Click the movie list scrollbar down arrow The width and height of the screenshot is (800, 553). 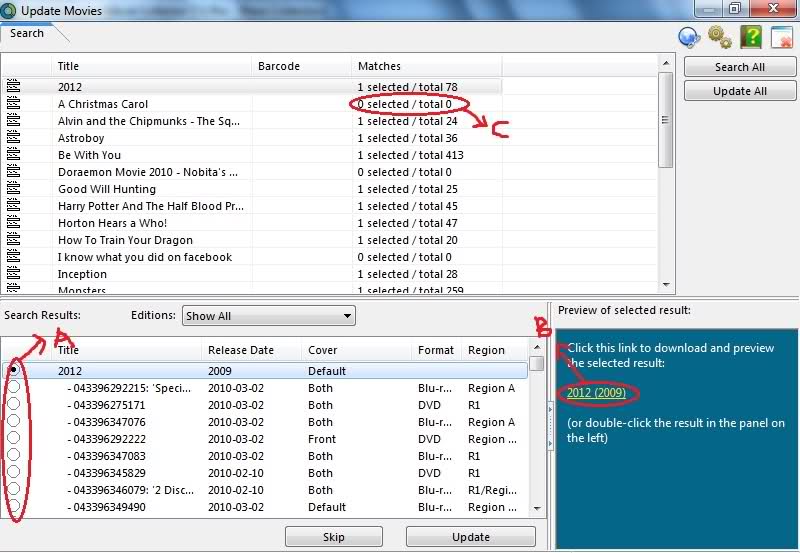coord(665,285)
